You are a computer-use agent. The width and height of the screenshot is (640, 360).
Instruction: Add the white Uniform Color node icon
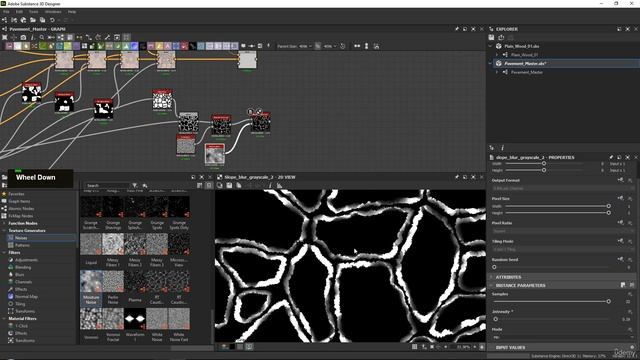pos(18,46)
